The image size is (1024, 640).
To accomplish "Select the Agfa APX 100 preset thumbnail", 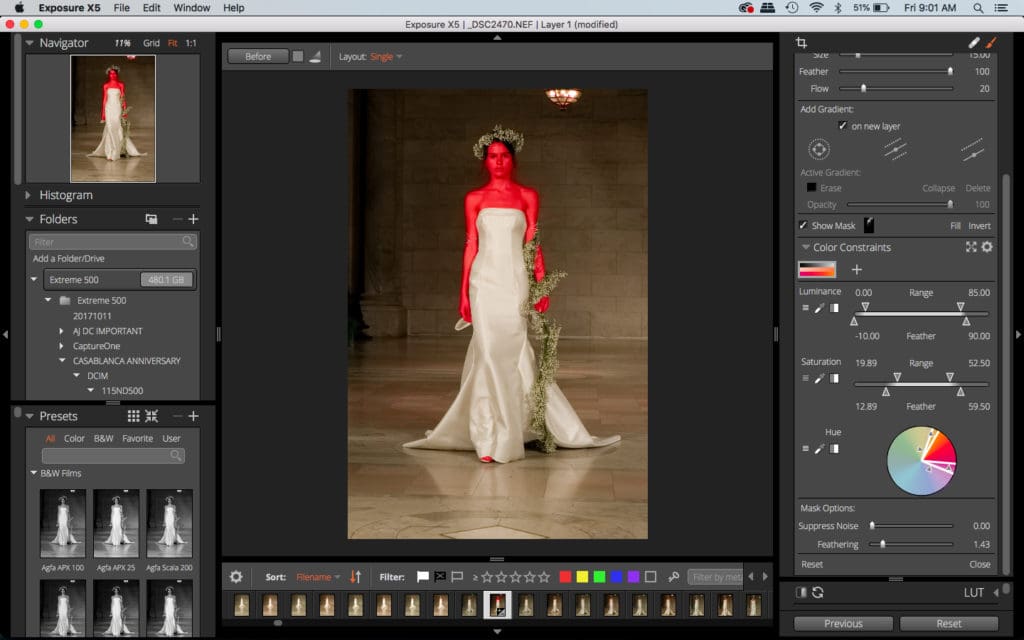I will pos(62,523).
